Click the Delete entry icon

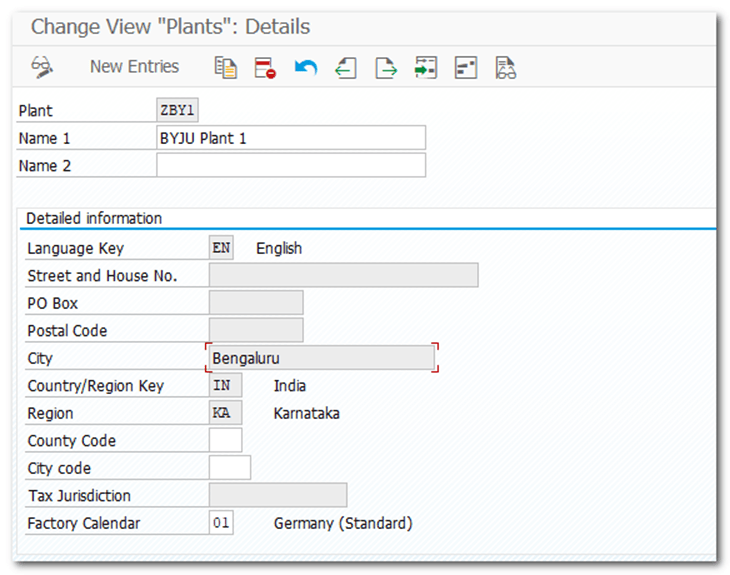(264, 68)
